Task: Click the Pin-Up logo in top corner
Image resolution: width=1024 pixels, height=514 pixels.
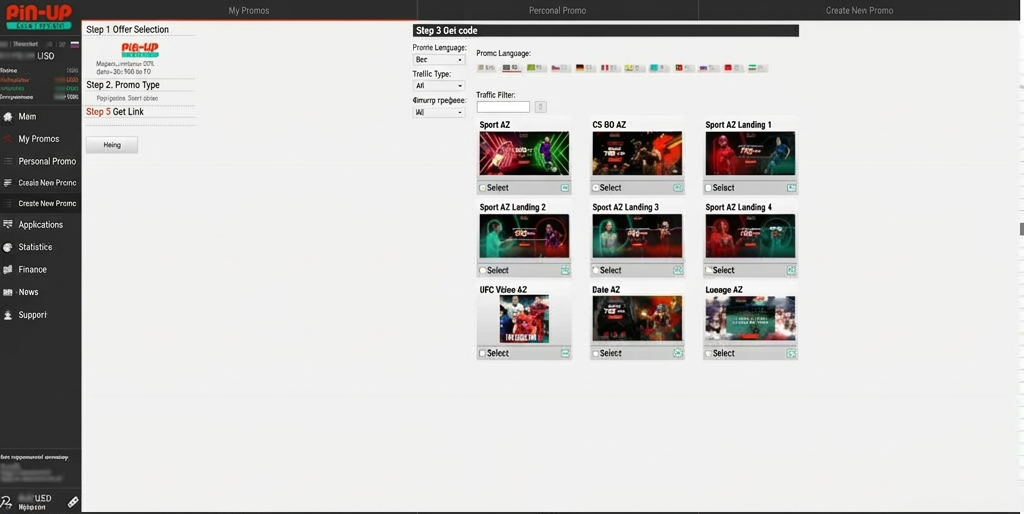Action: pyautogui.click(x=39, y=16)
